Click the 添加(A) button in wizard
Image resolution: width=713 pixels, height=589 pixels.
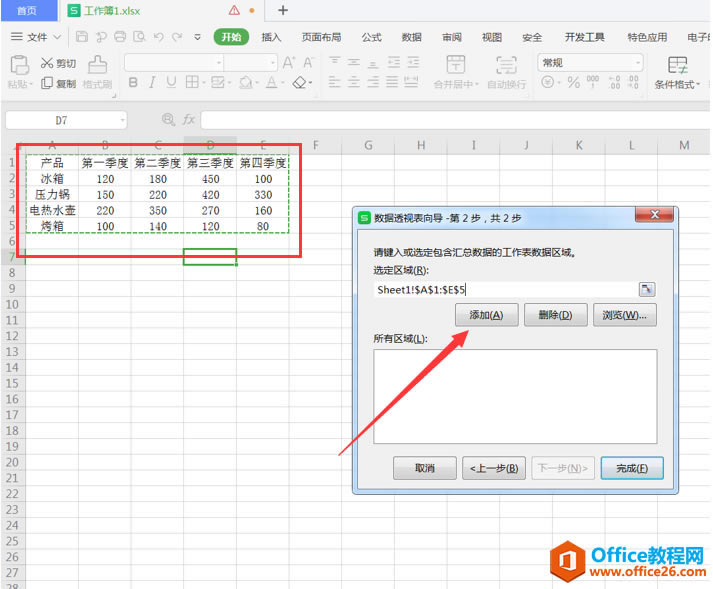487,315
